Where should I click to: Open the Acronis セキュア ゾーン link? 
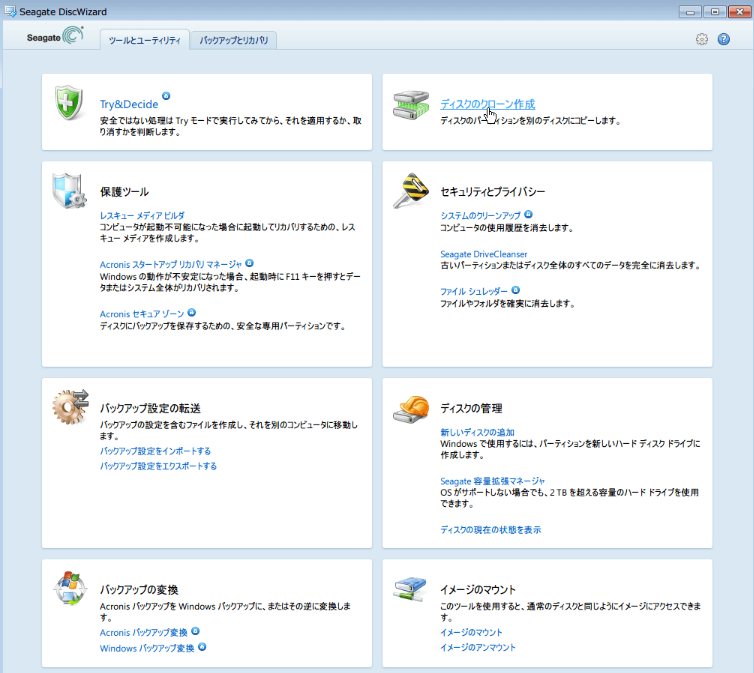click(x=142, y=314)
